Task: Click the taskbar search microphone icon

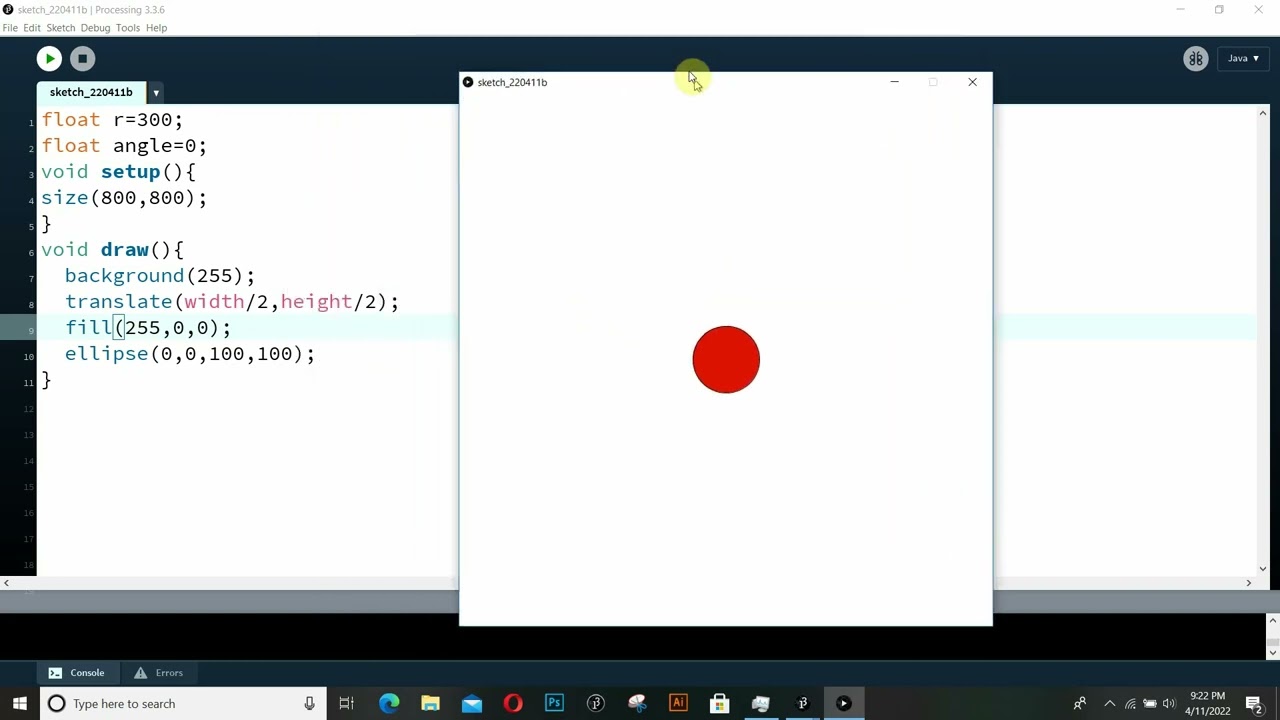Action: tap(309, 703)
